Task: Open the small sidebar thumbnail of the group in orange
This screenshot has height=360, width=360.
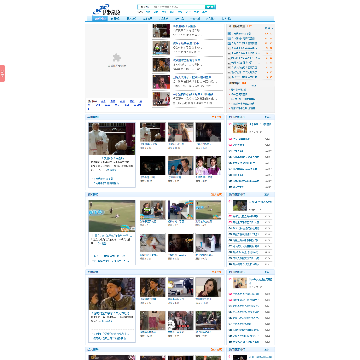Action: click(240, 128)
